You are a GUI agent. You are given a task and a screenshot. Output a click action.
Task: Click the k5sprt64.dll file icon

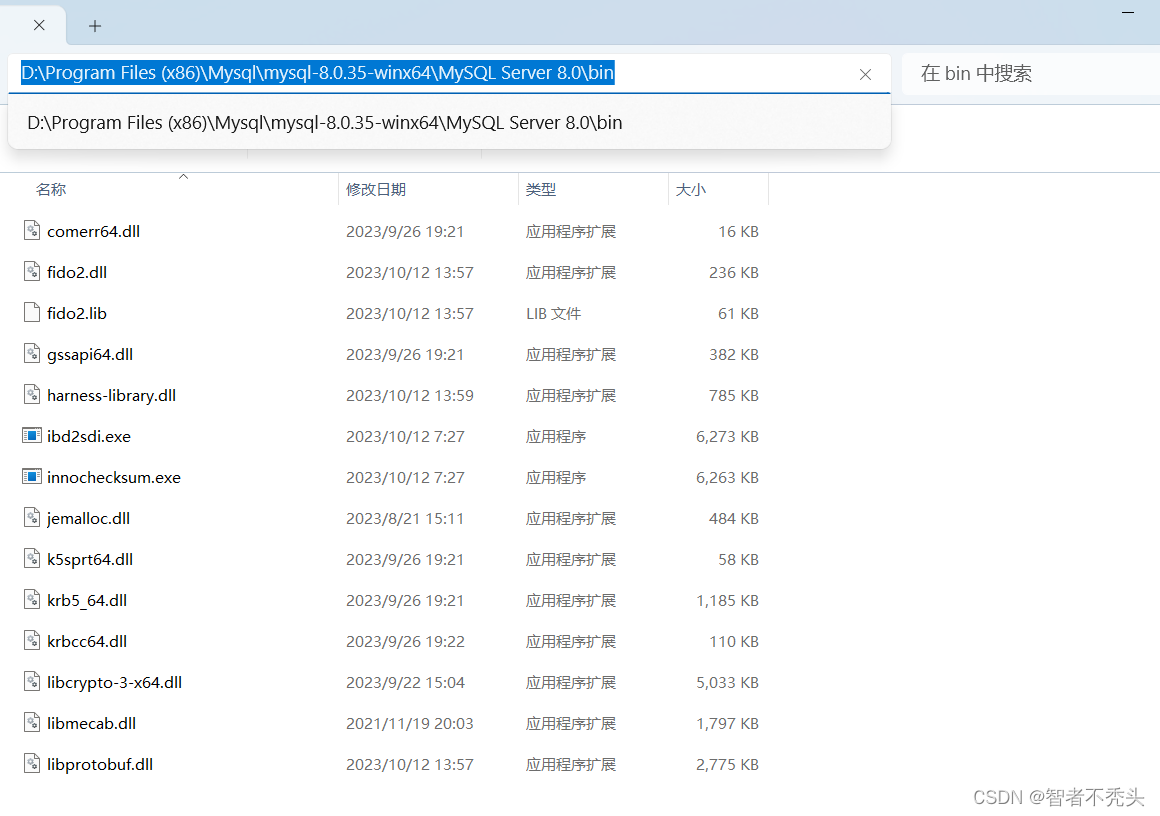(x=32, y=559)
